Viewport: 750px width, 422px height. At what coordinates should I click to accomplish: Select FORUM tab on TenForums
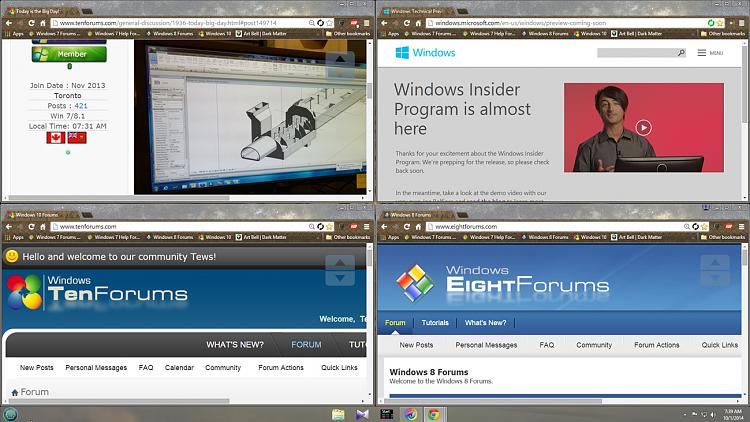[x=306, y=344]
